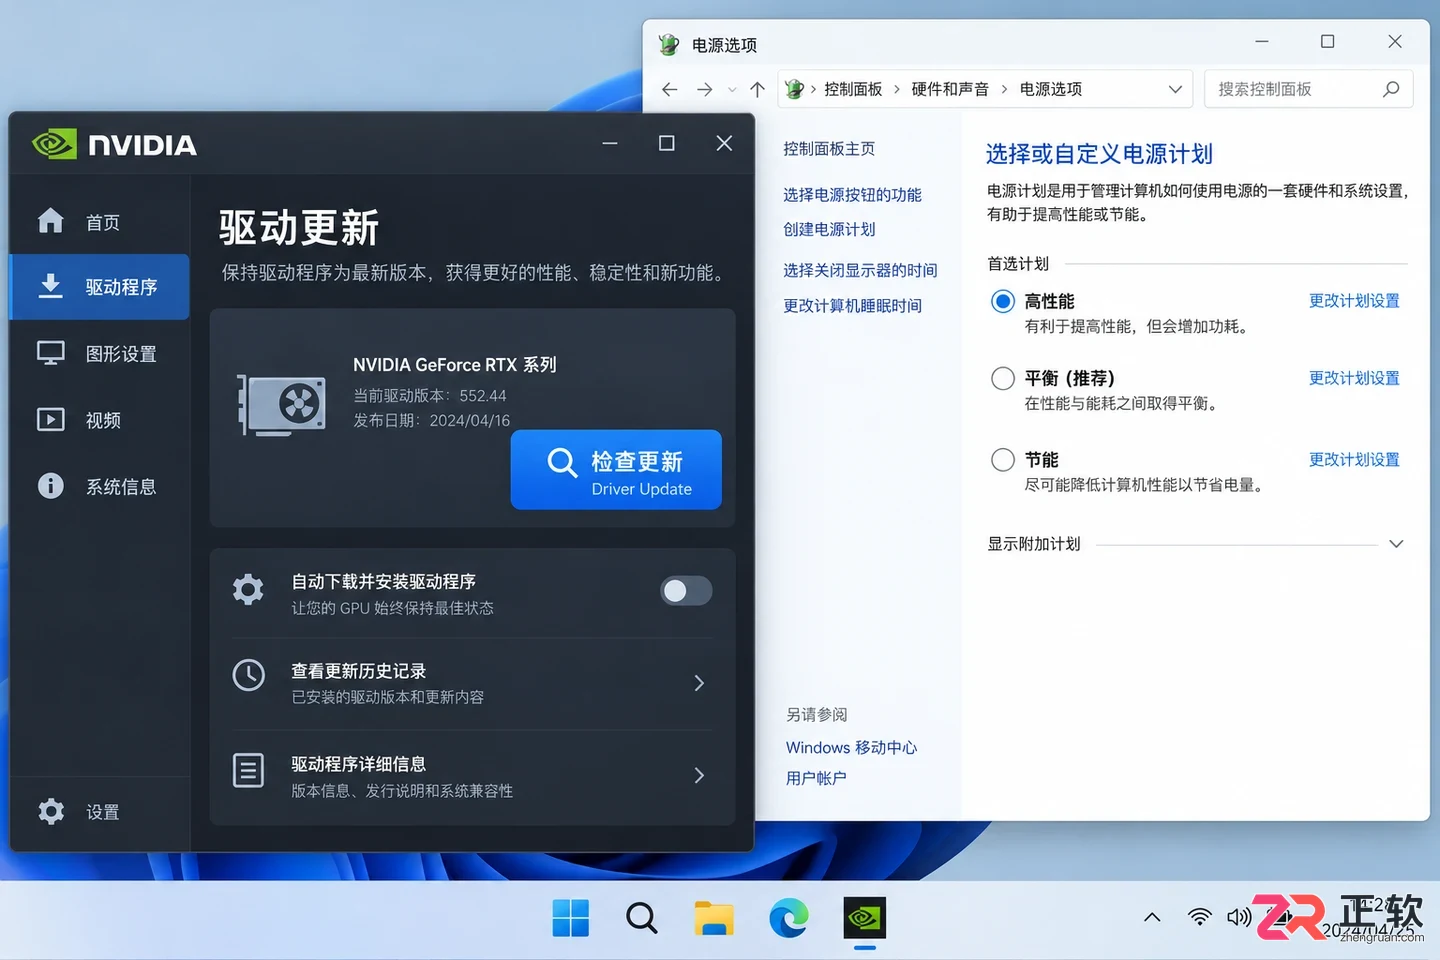Open 选择关闭显示器的时间 link
Image resolution: width=1440 pixels, height=960 pixels.
[860, 270]
